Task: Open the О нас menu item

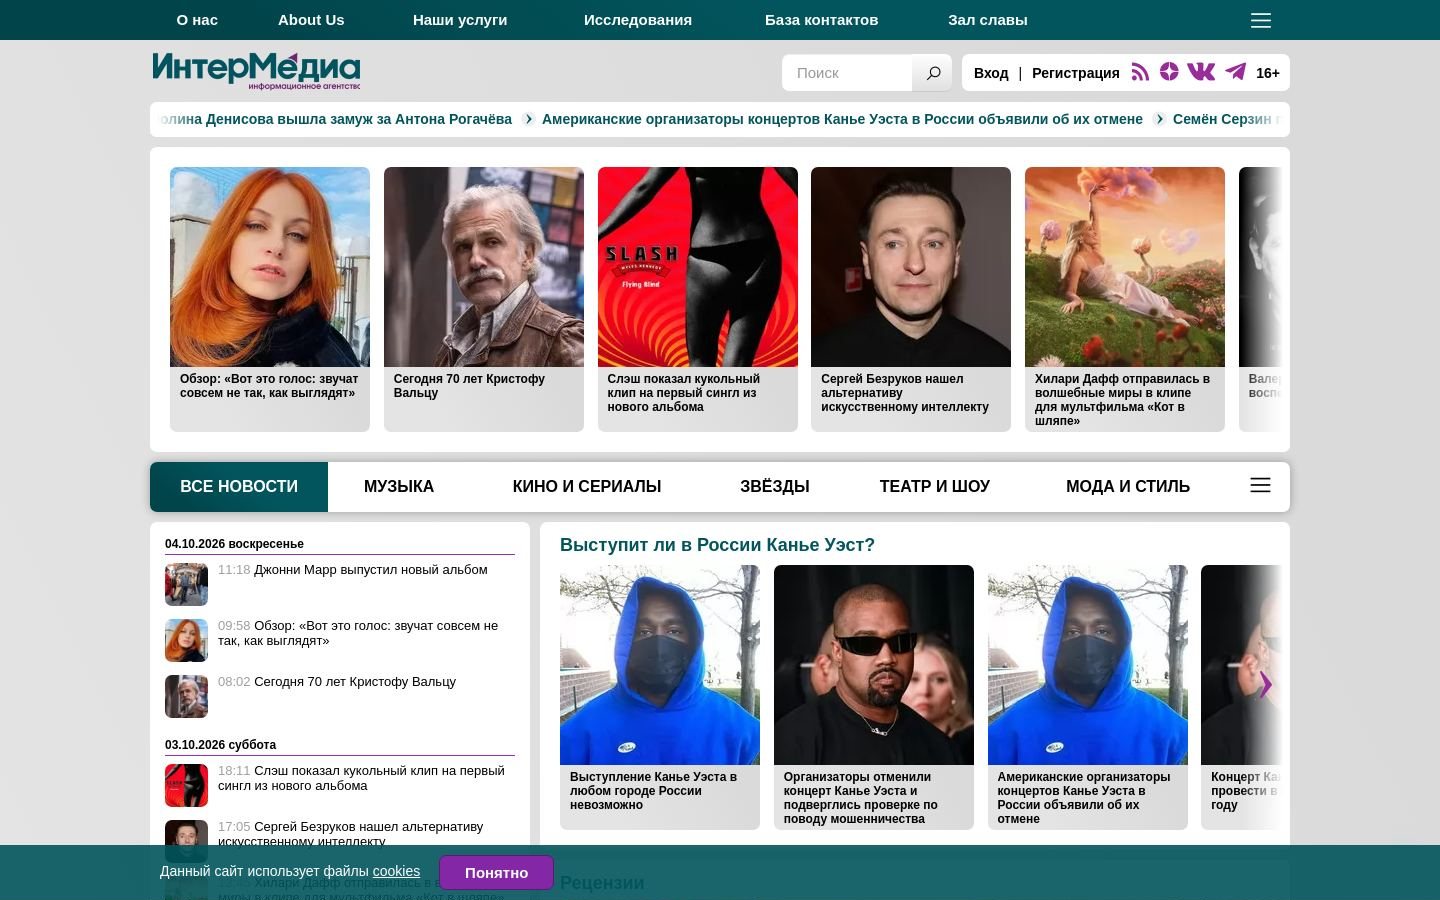Action: [197, 20]
